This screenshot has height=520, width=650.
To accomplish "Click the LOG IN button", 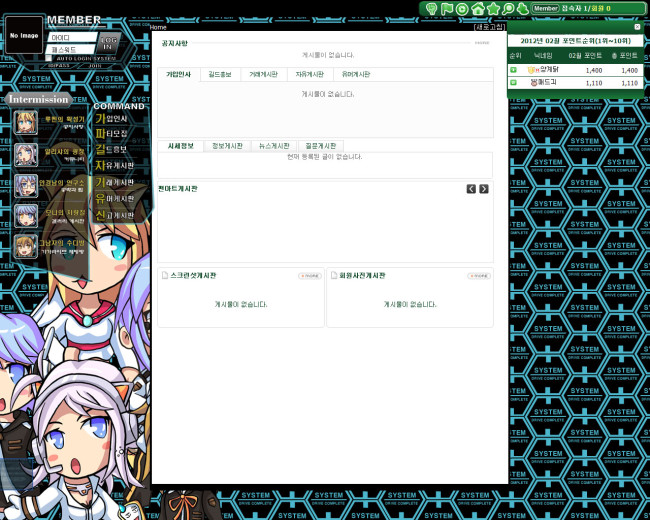I will tap(108, 43).
